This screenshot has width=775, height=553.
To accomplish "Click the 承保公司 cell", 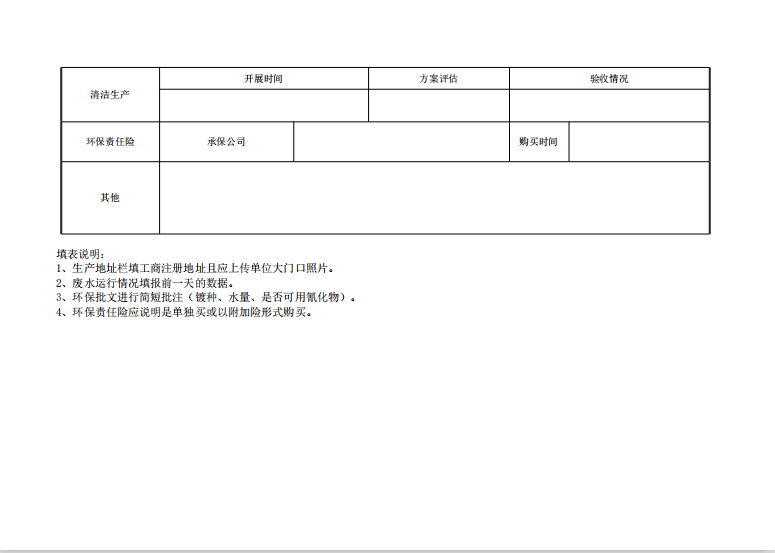I will [226, 142].
